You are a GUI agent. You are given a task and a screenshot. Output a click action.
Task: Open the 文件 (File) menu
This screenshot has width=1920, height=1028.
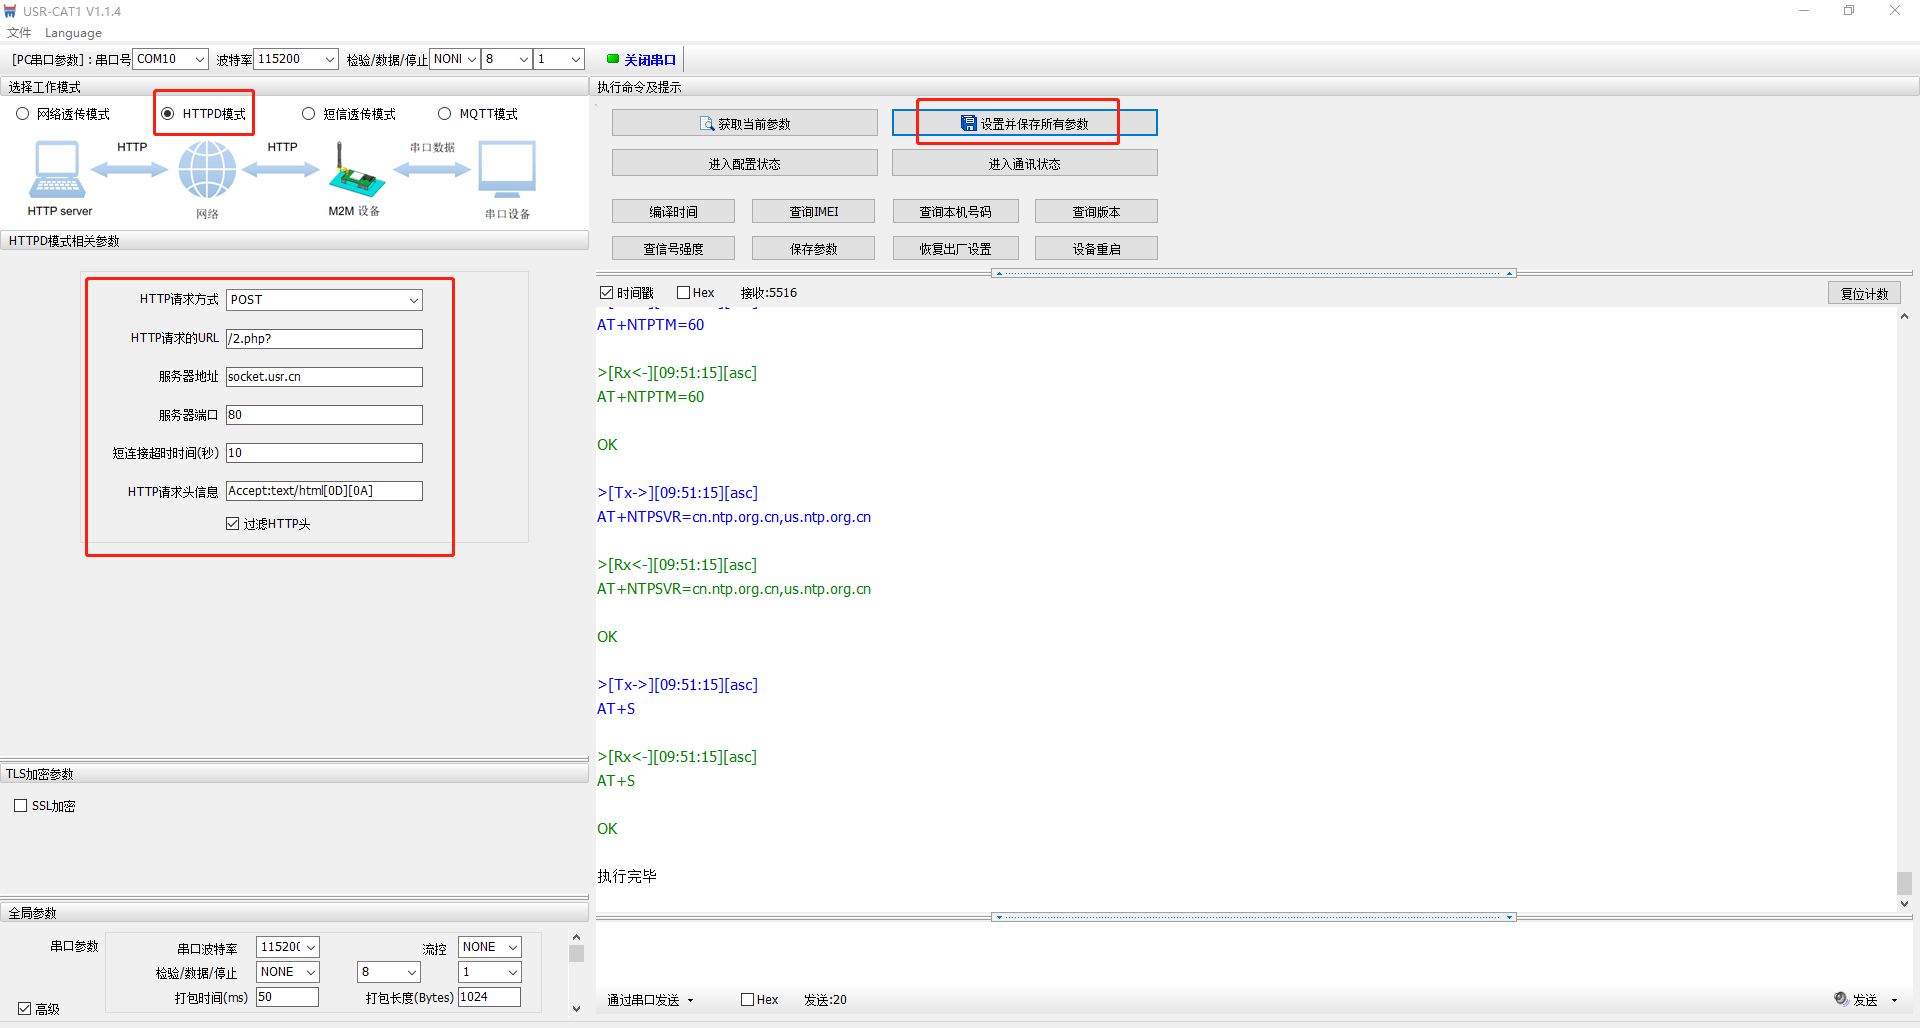(x=19, y=33)
